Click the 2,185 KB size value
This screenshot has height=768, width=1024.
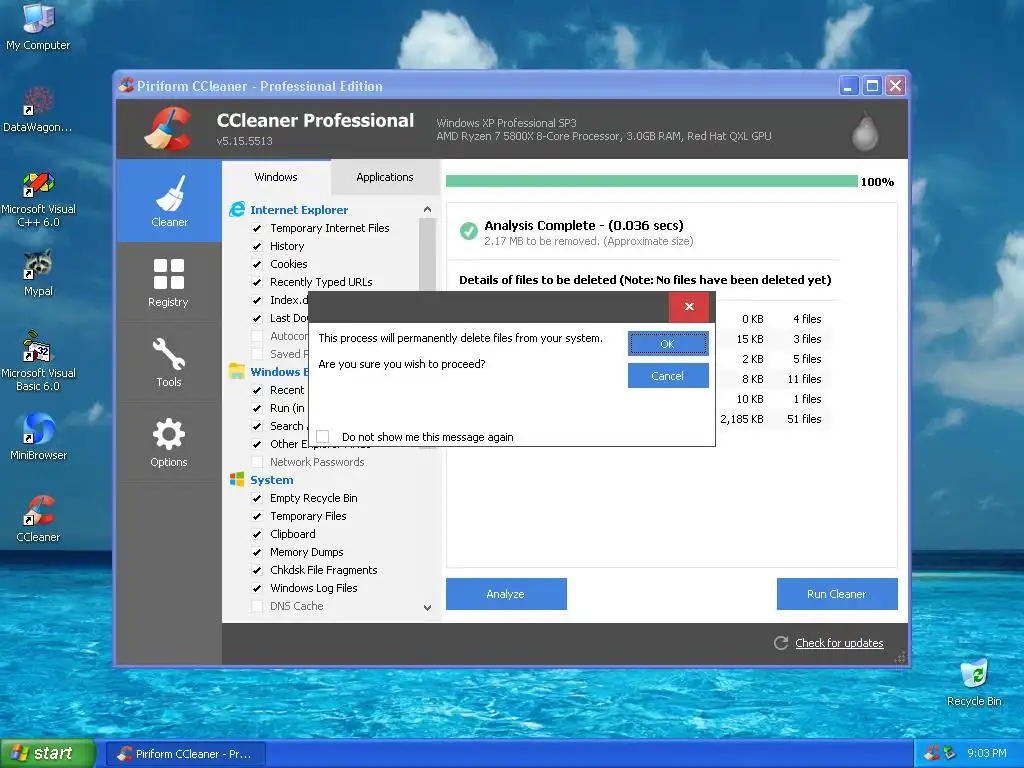(741, 419)
